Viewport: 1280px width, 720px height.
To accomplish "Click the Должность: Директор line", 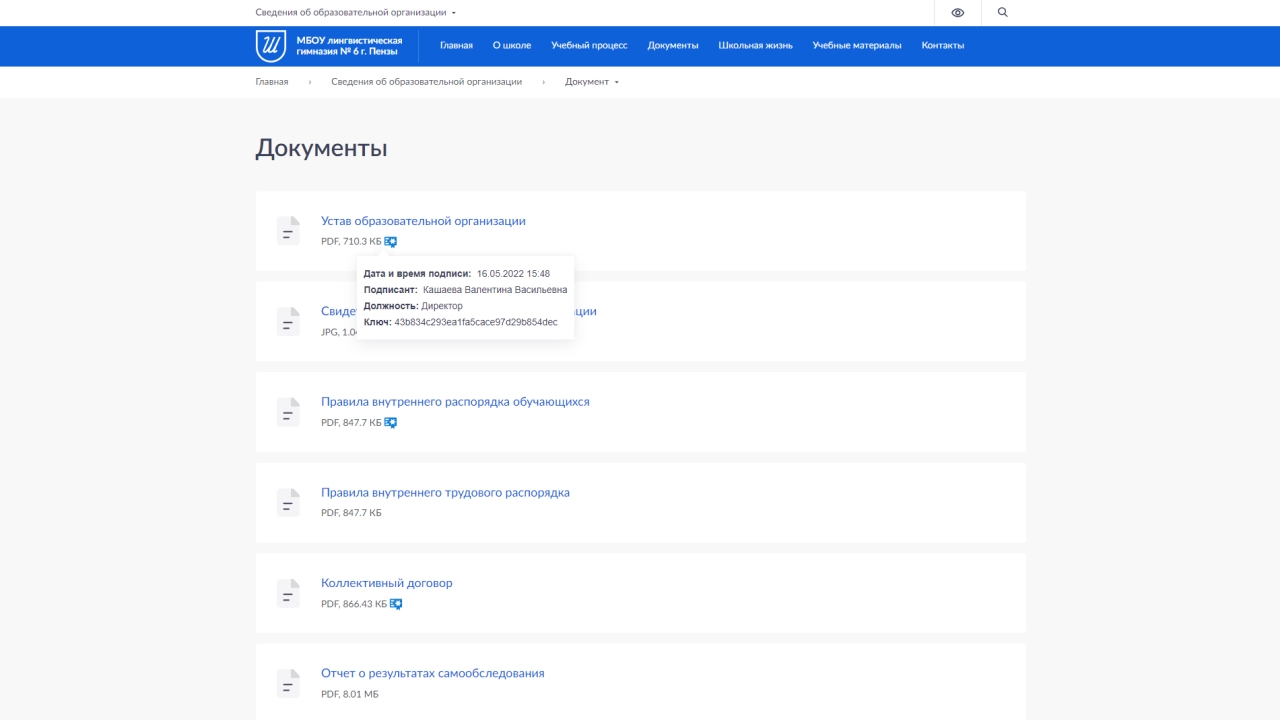I will [x=413, y=306].
